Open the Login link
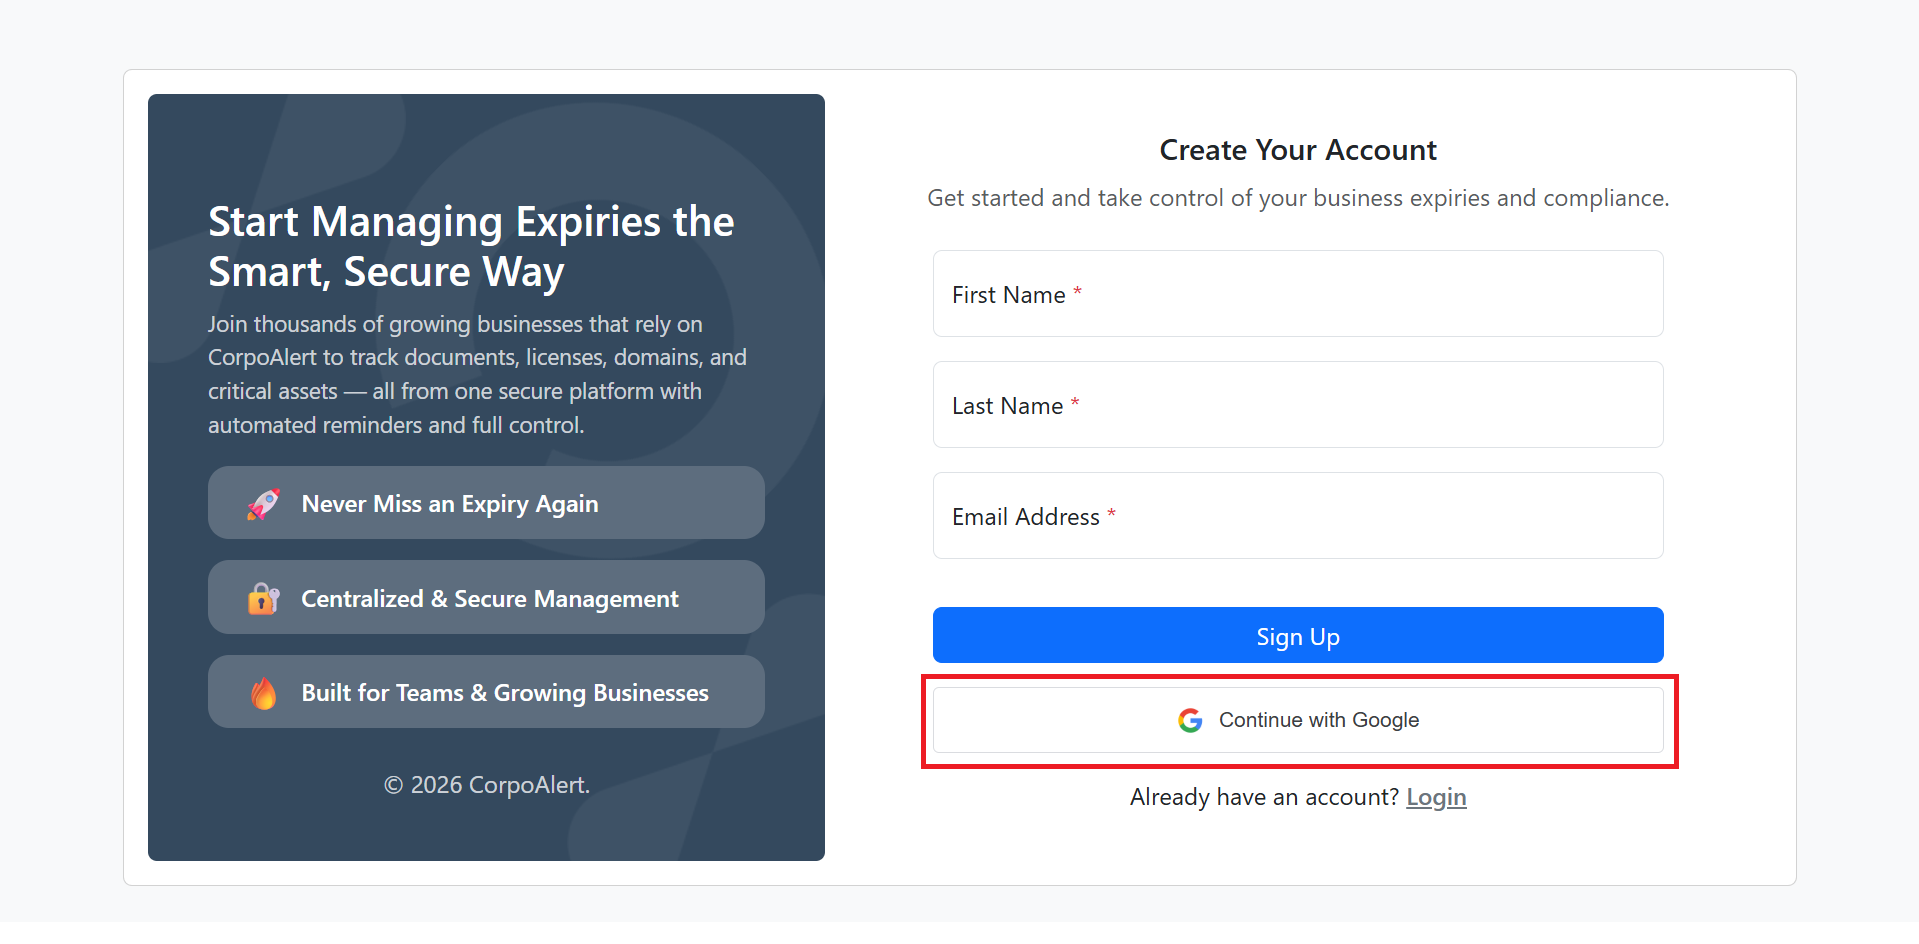Image resolution: width=1919 pixels, height=944 pixels. [1436, 797]
